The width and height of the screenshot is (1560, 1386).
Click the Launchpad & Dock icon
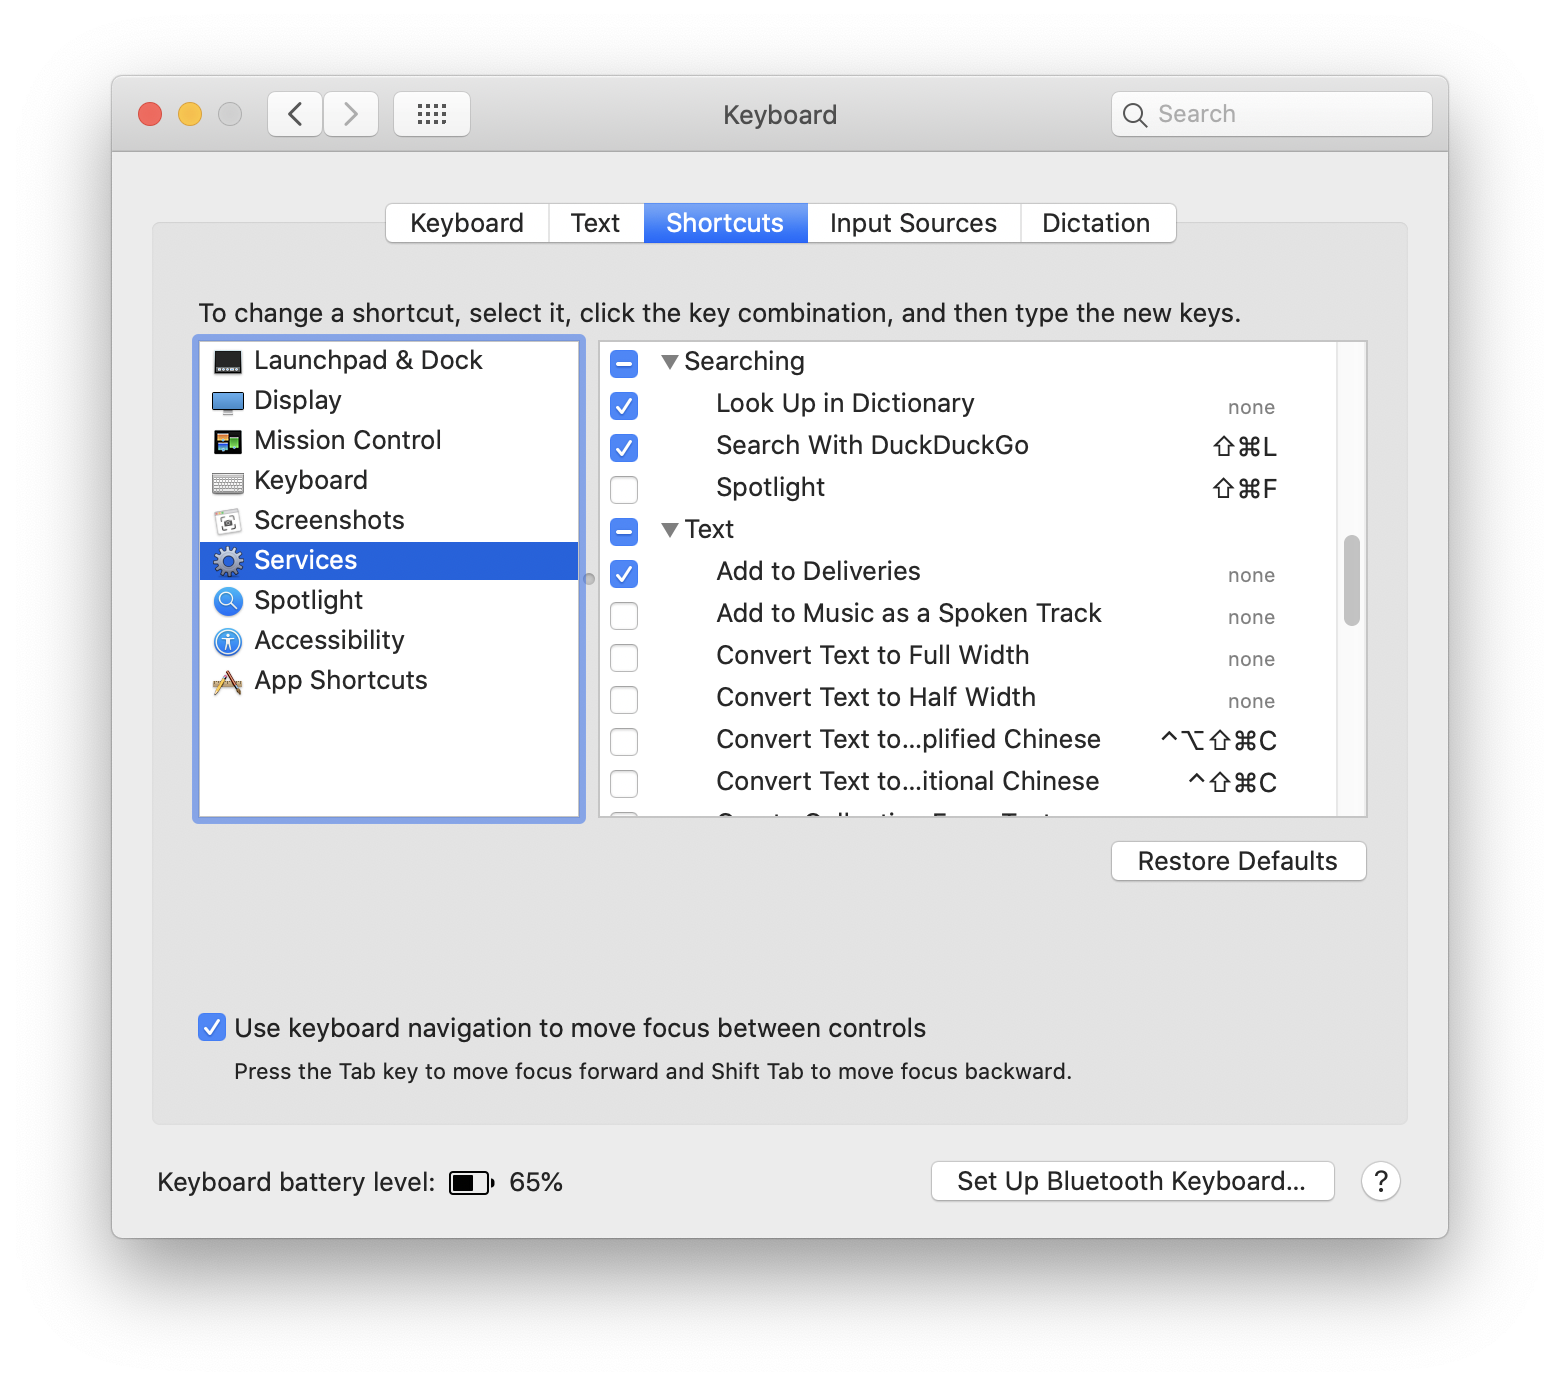pyautogui.click(x=228, y=362)
